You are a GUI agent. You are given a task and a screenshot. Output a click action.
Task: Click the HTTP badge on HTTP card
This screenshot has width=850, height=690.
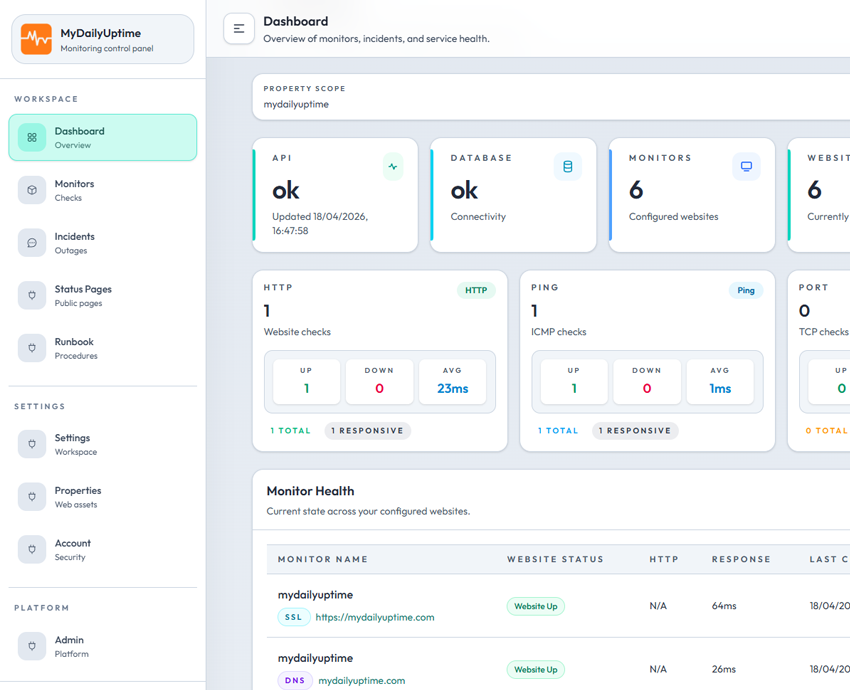(x=476, y=291)
